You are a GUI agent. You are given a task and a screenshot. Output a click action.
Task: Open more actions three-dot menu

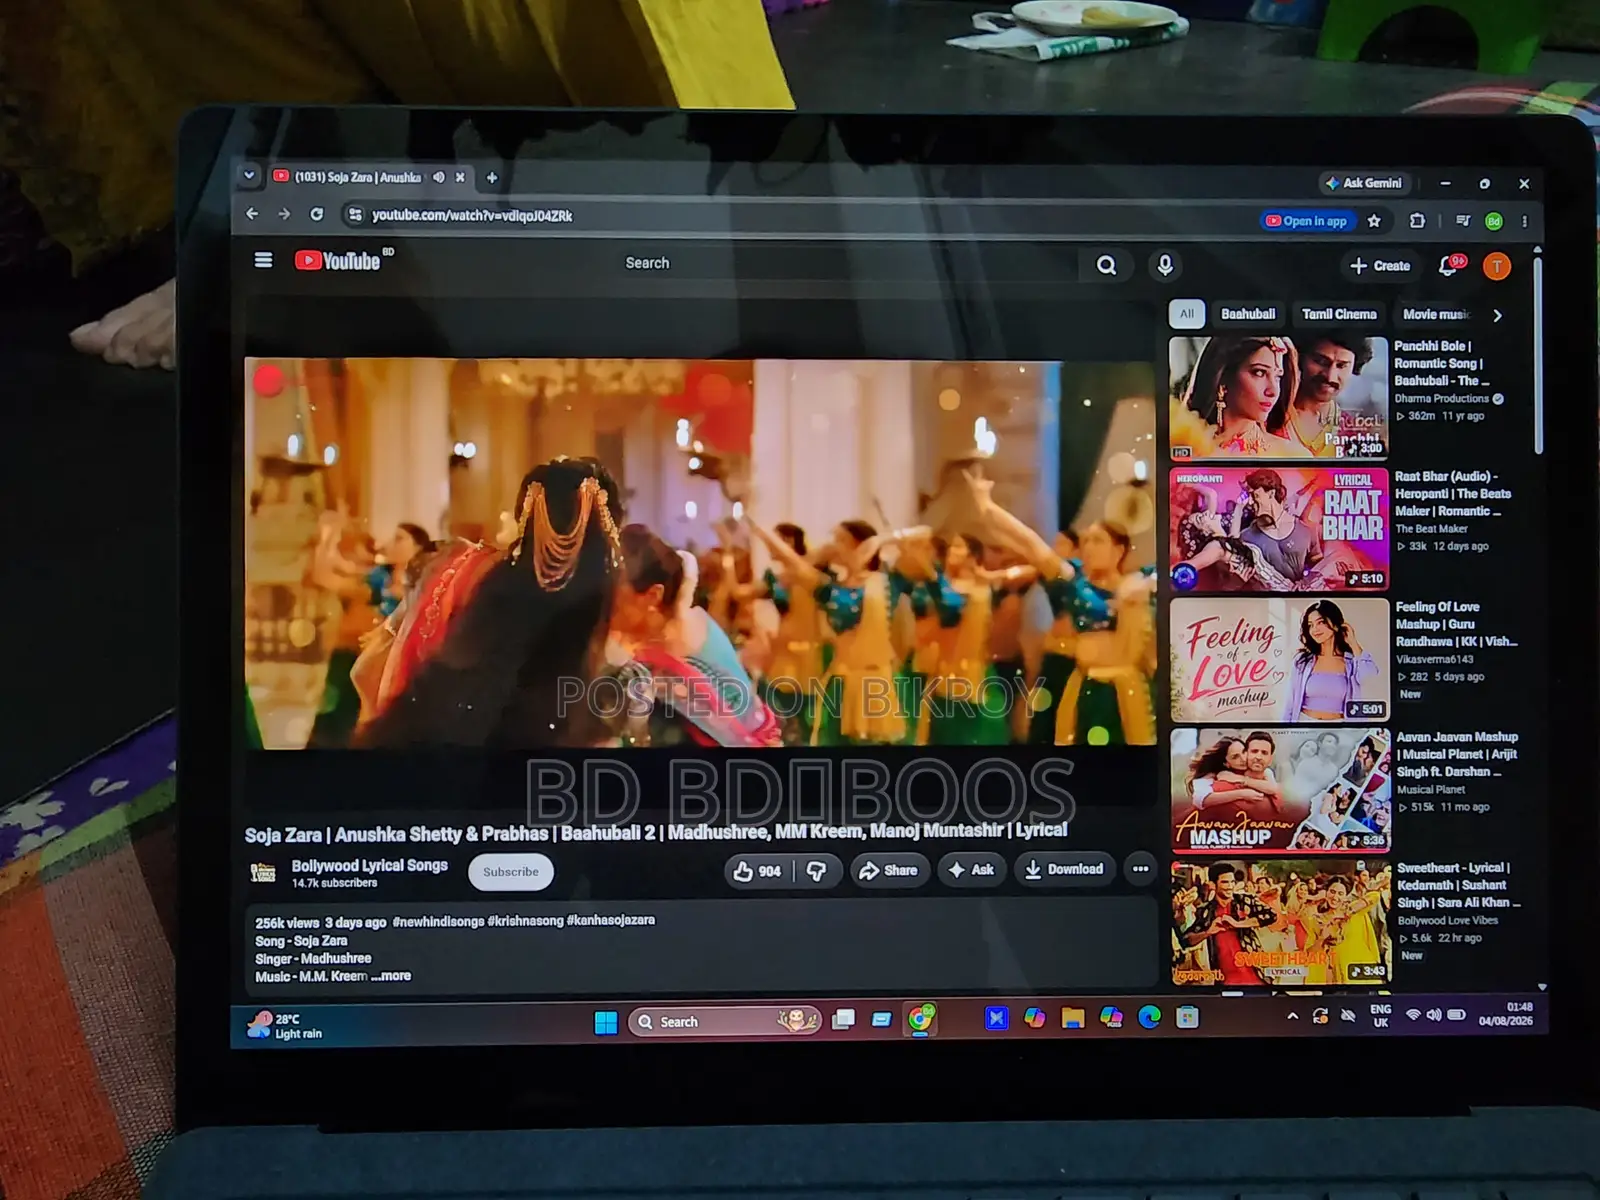click(x=1140, y=869)
